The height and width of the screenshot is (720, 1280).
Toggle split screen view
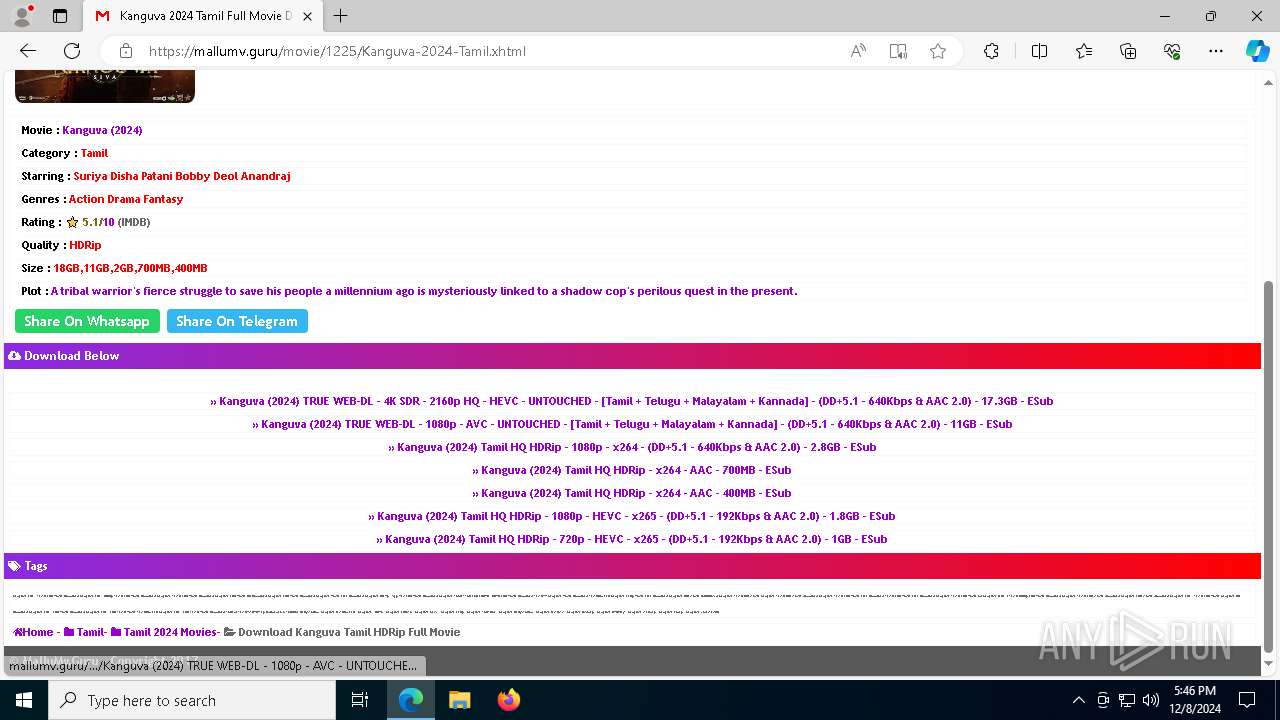pos(1039,51)
